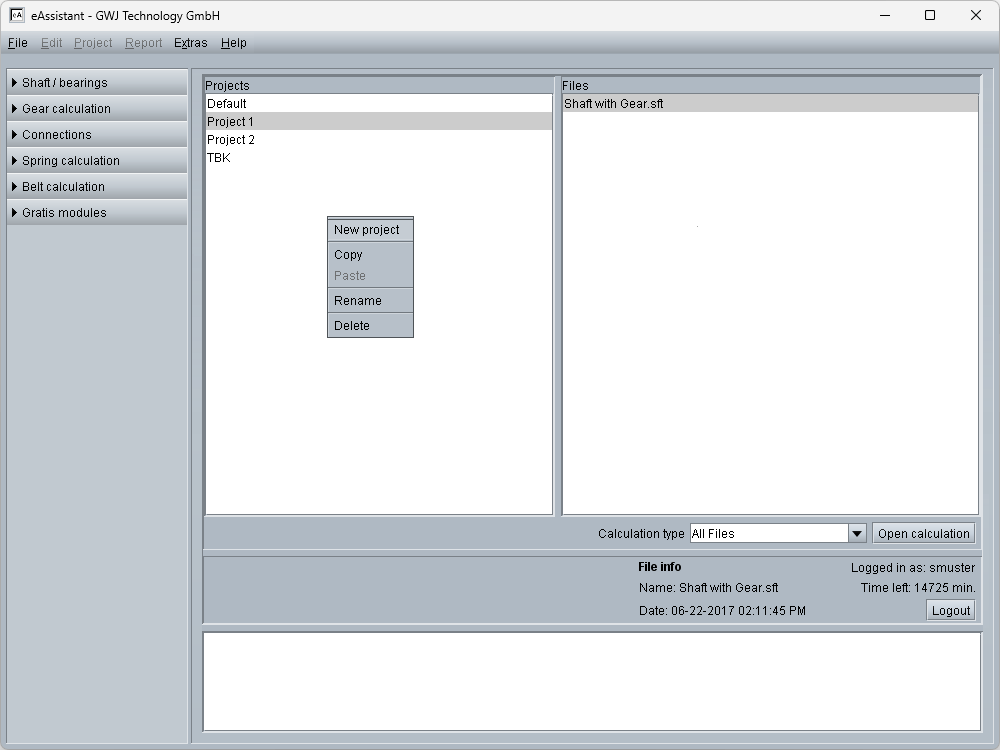Image resolution: width=1000 pixels, height=750 pixels.
Task: Expand the Spring calculation section
Action: click(97, 161)
